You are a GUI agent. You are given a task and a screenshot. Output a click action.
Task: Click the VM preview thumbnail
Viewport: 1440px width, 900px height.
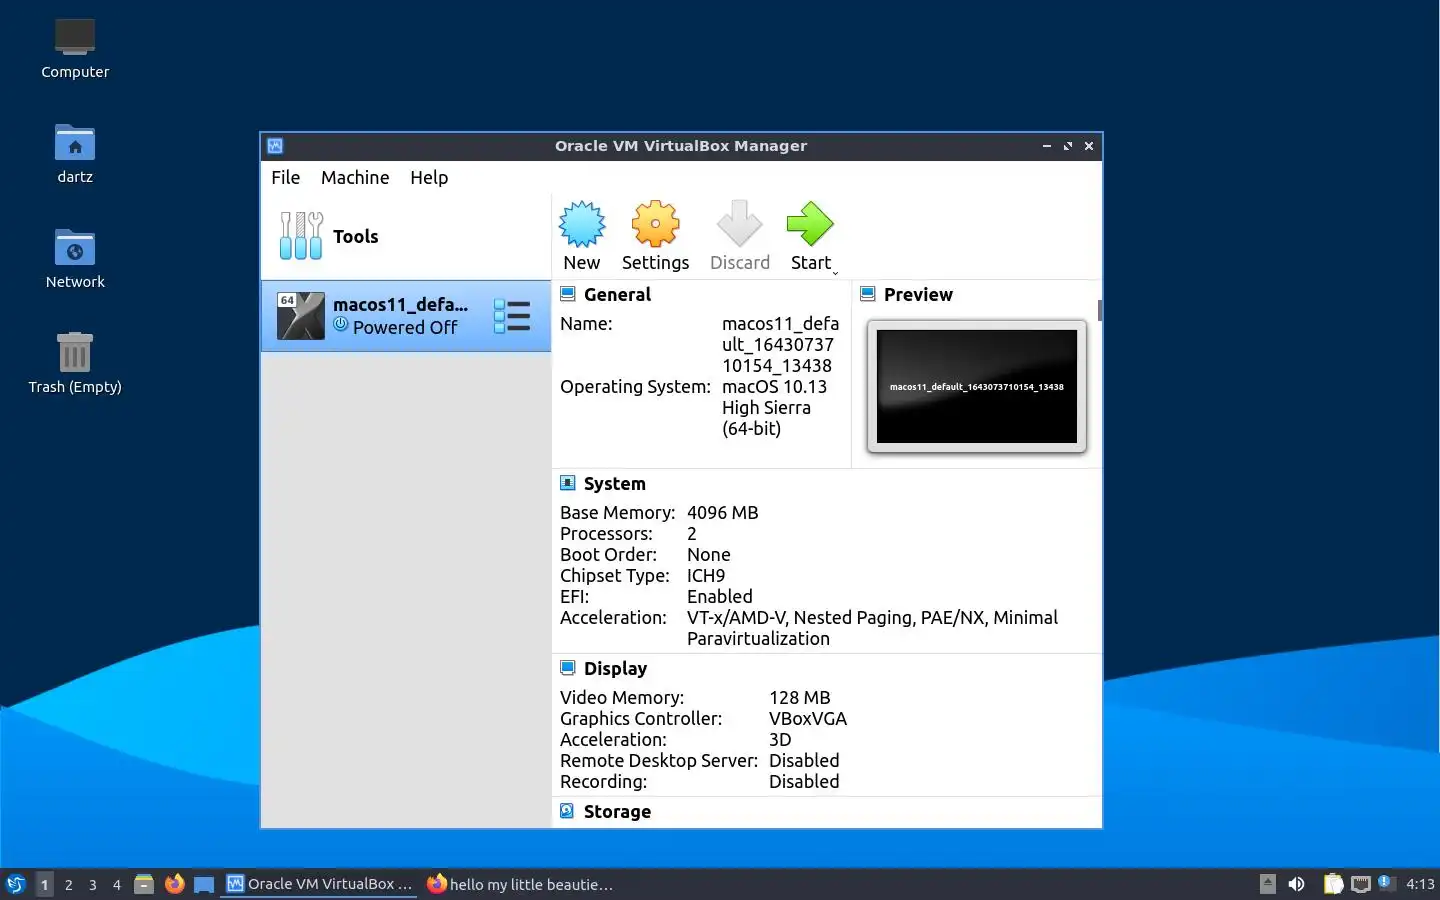977,386
